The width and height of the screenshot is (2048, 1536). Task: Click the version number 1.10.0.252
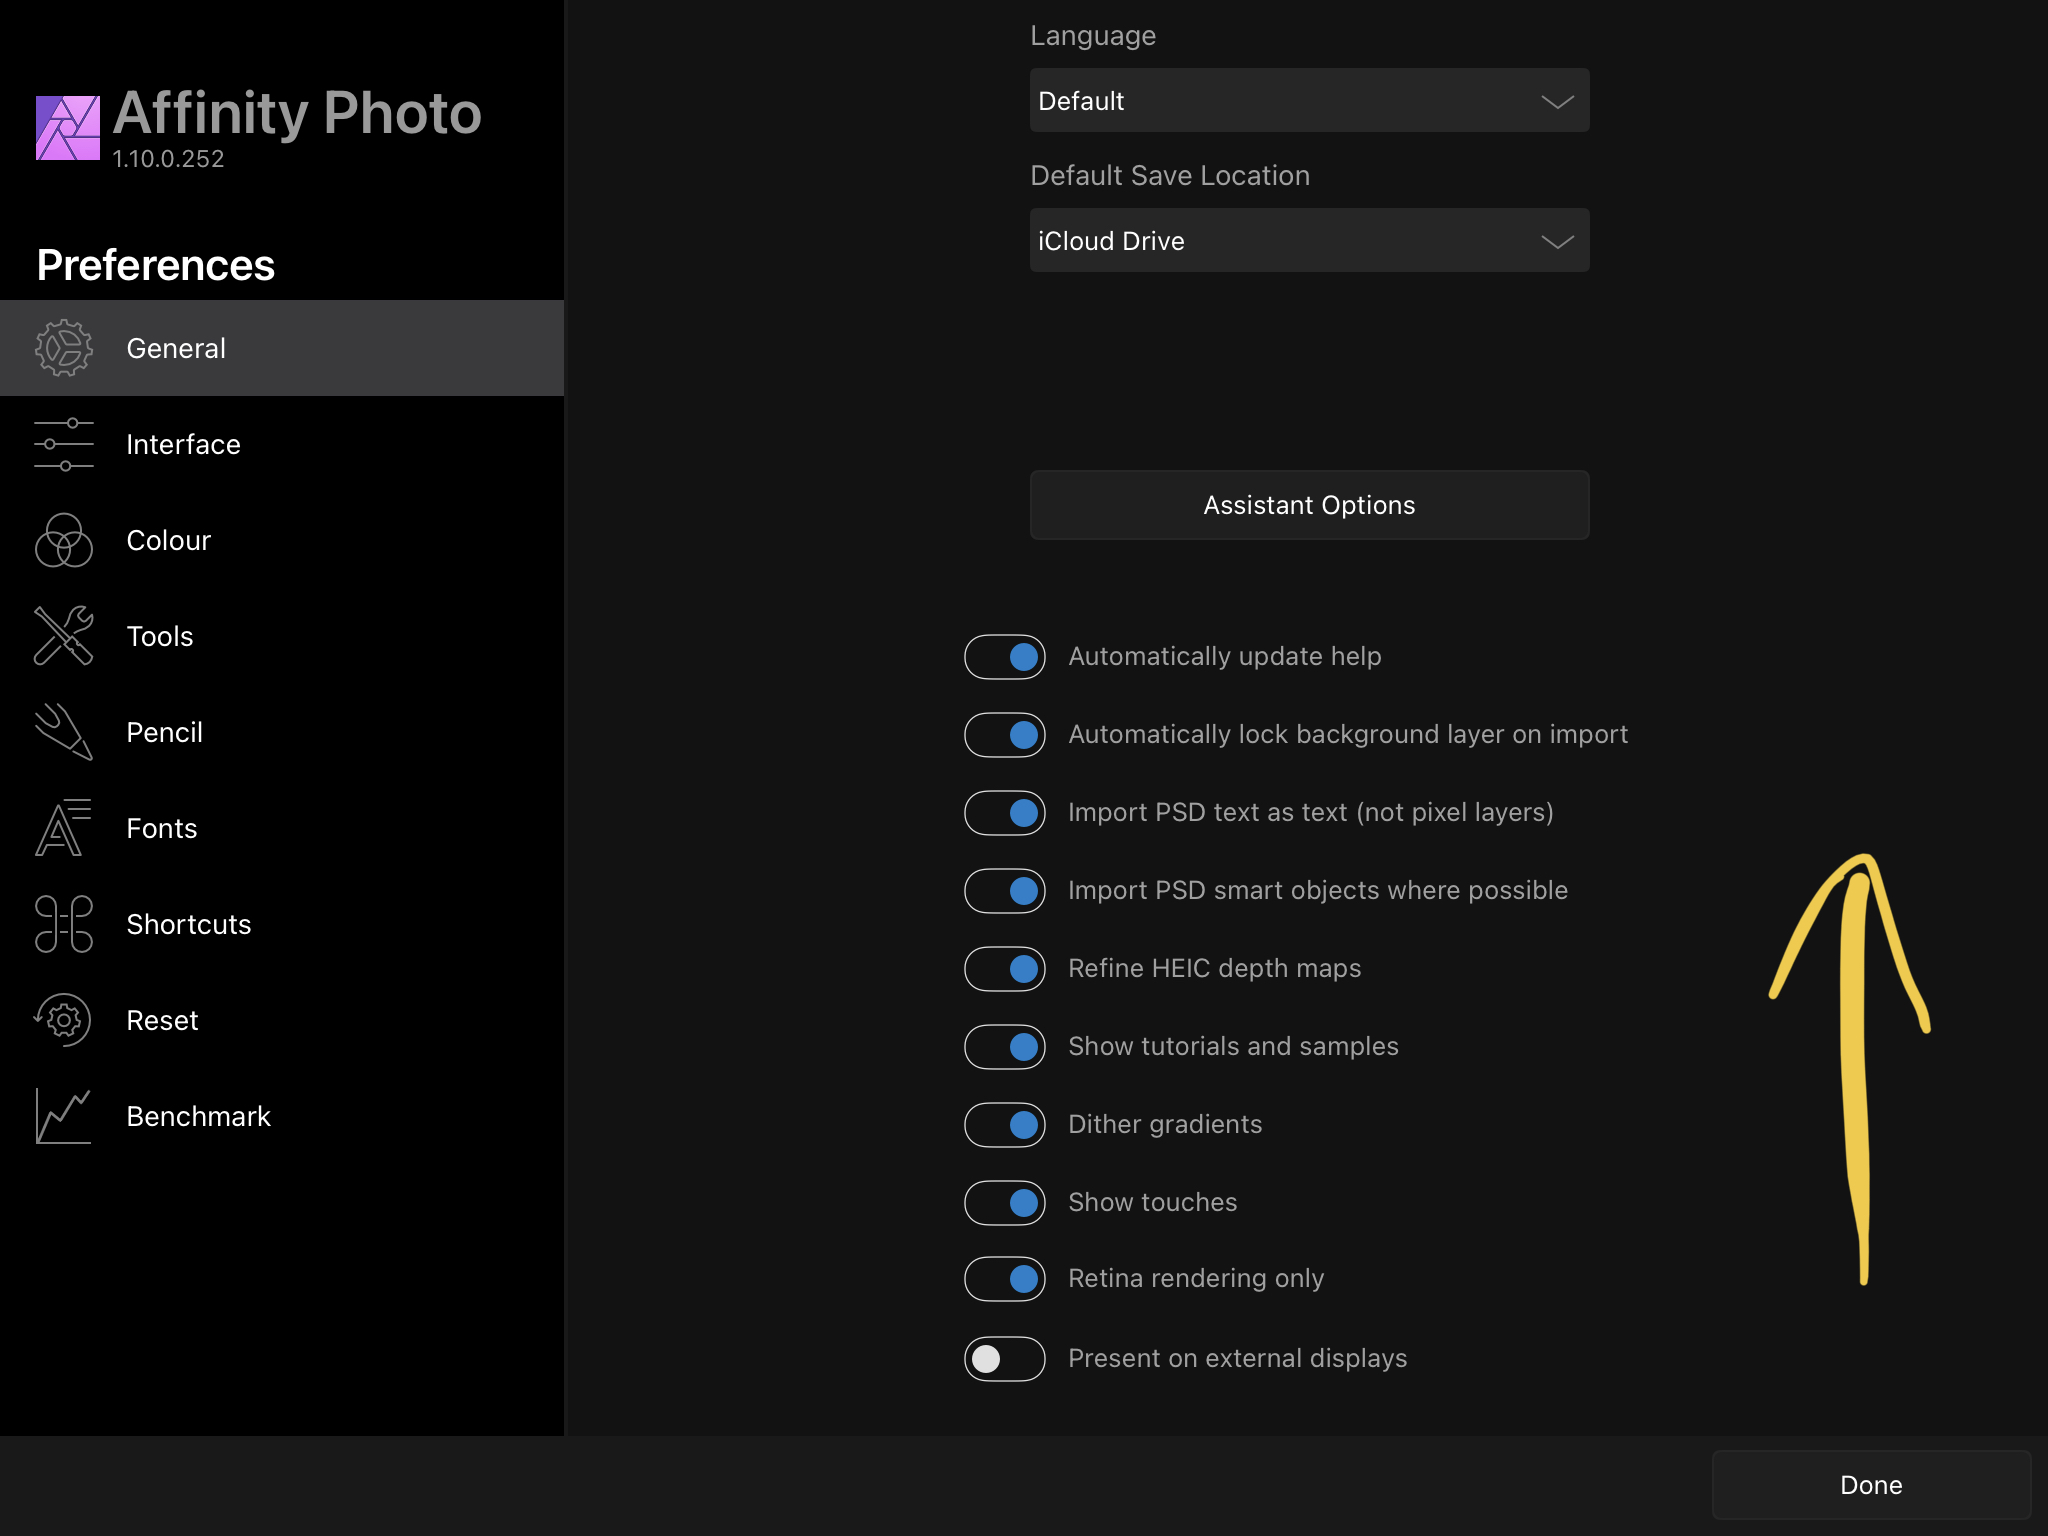[168, 159]
